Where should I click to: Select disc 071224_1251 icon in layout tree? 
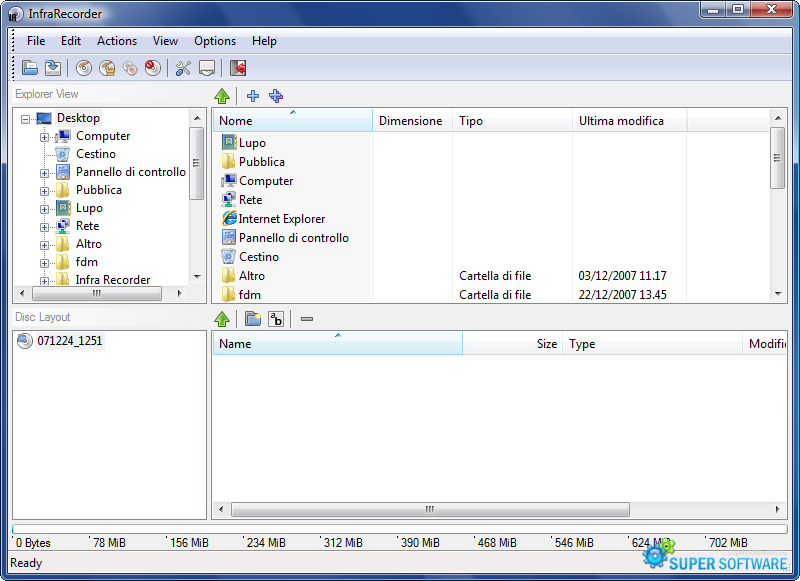(24, 340)
